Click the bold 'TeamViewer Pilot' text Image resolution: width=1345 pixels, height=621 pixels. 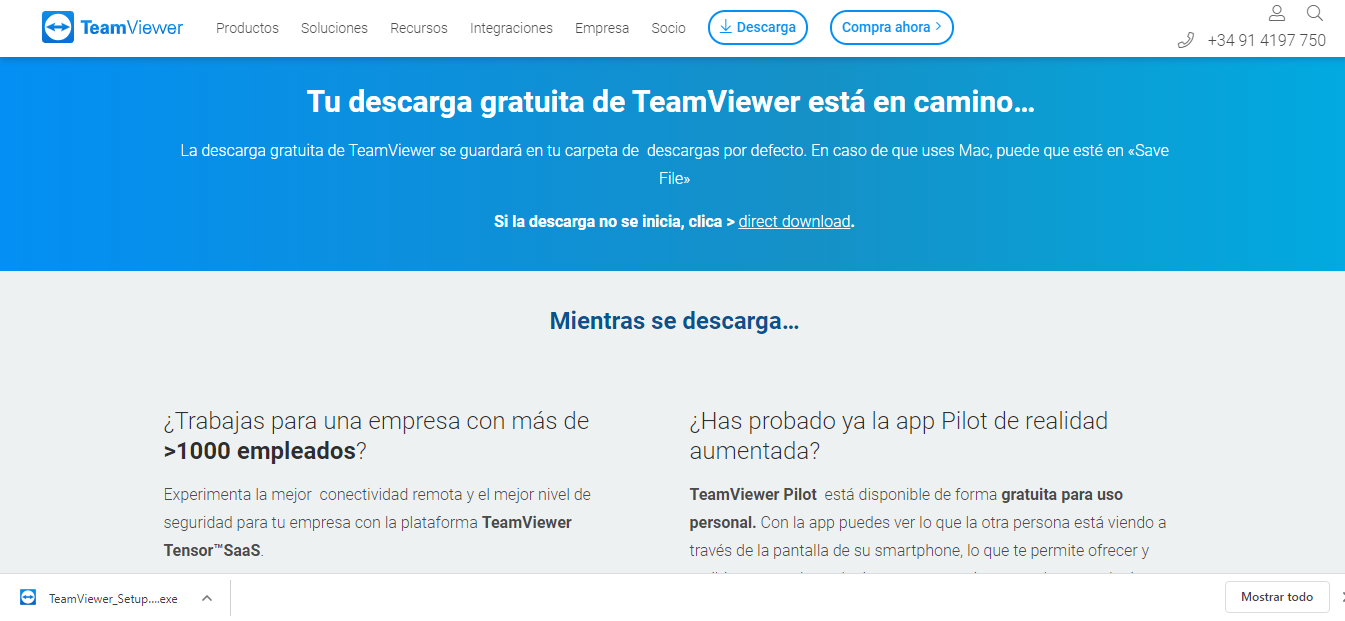click(x=753, y=495)
